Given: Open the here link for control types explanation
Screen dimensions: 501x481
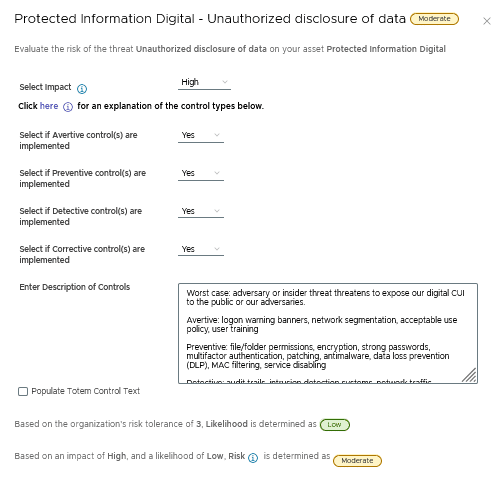Looking at the screenshot, I should point(49,106).
